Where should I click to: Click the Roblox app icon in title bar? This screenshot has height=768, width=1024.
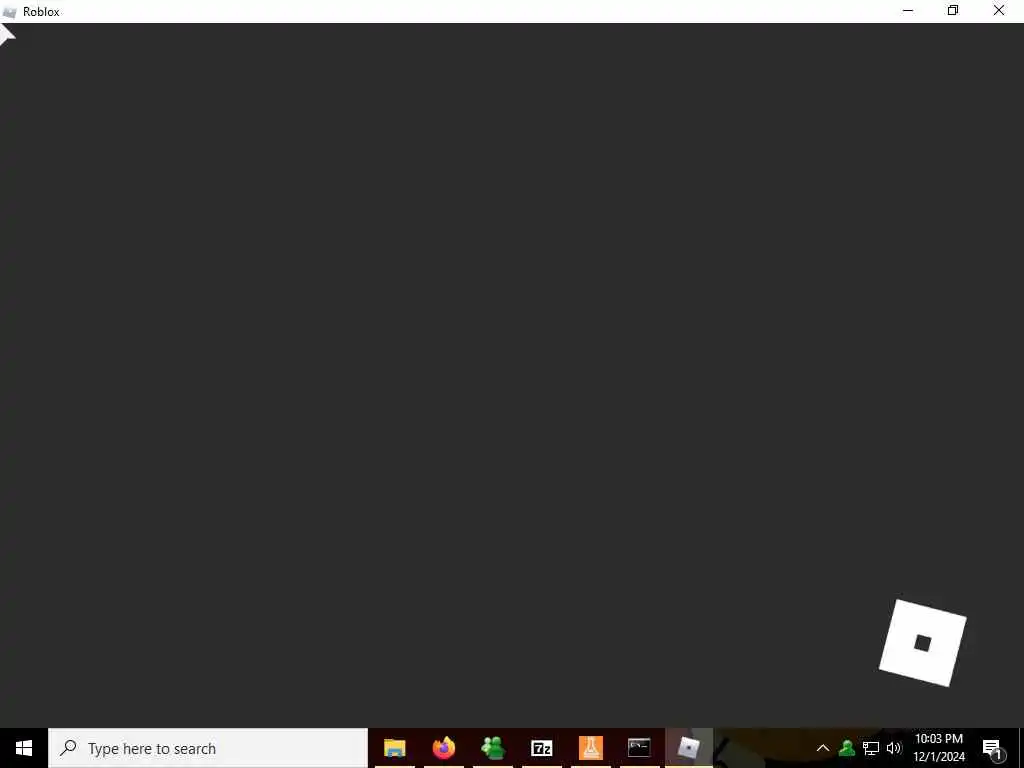click(9, 12)
